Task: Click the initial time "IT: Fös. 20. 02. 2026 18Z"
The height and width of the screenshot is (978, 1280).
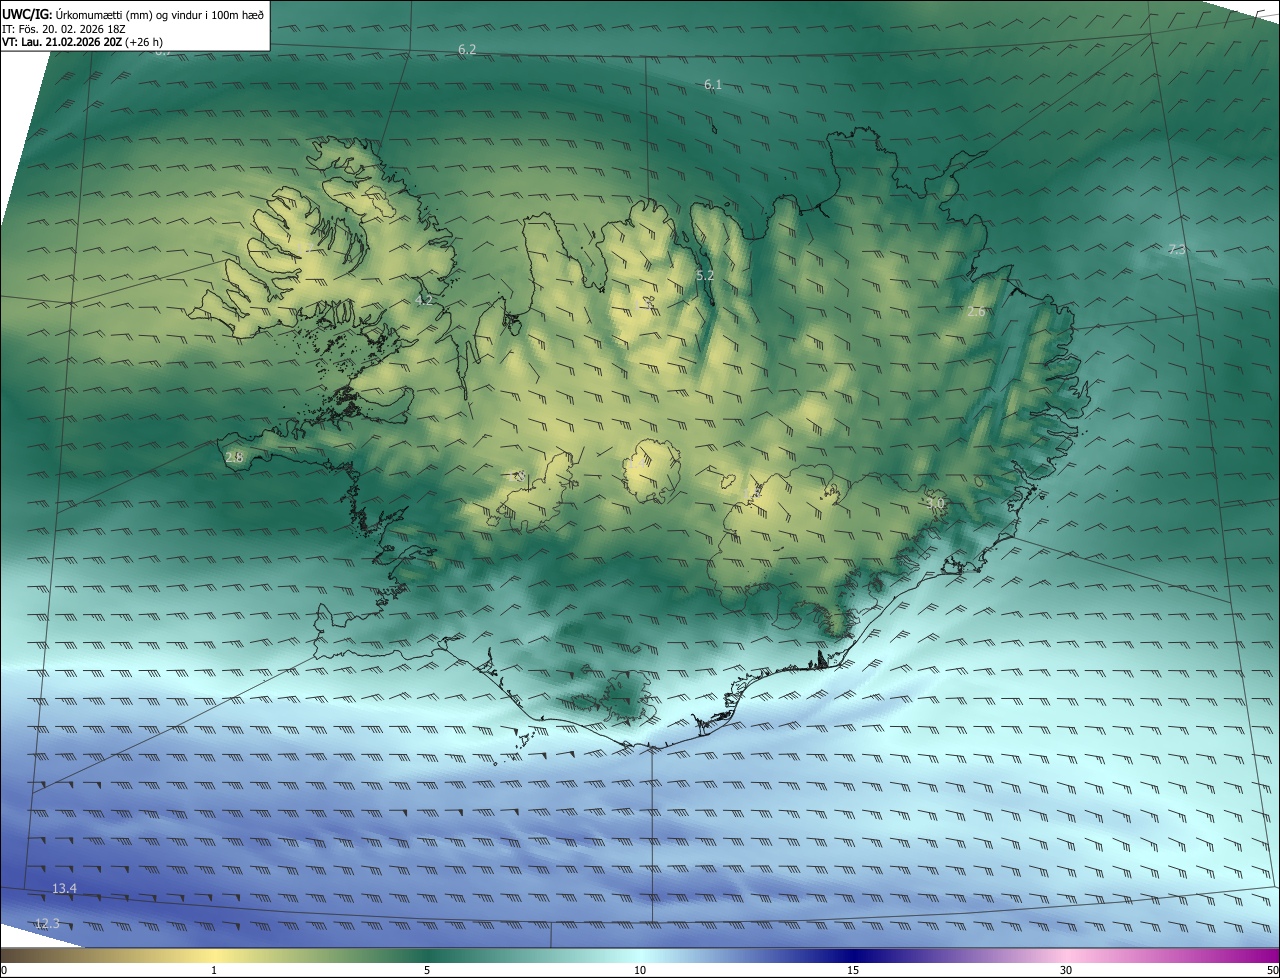Action: [63, 29]
